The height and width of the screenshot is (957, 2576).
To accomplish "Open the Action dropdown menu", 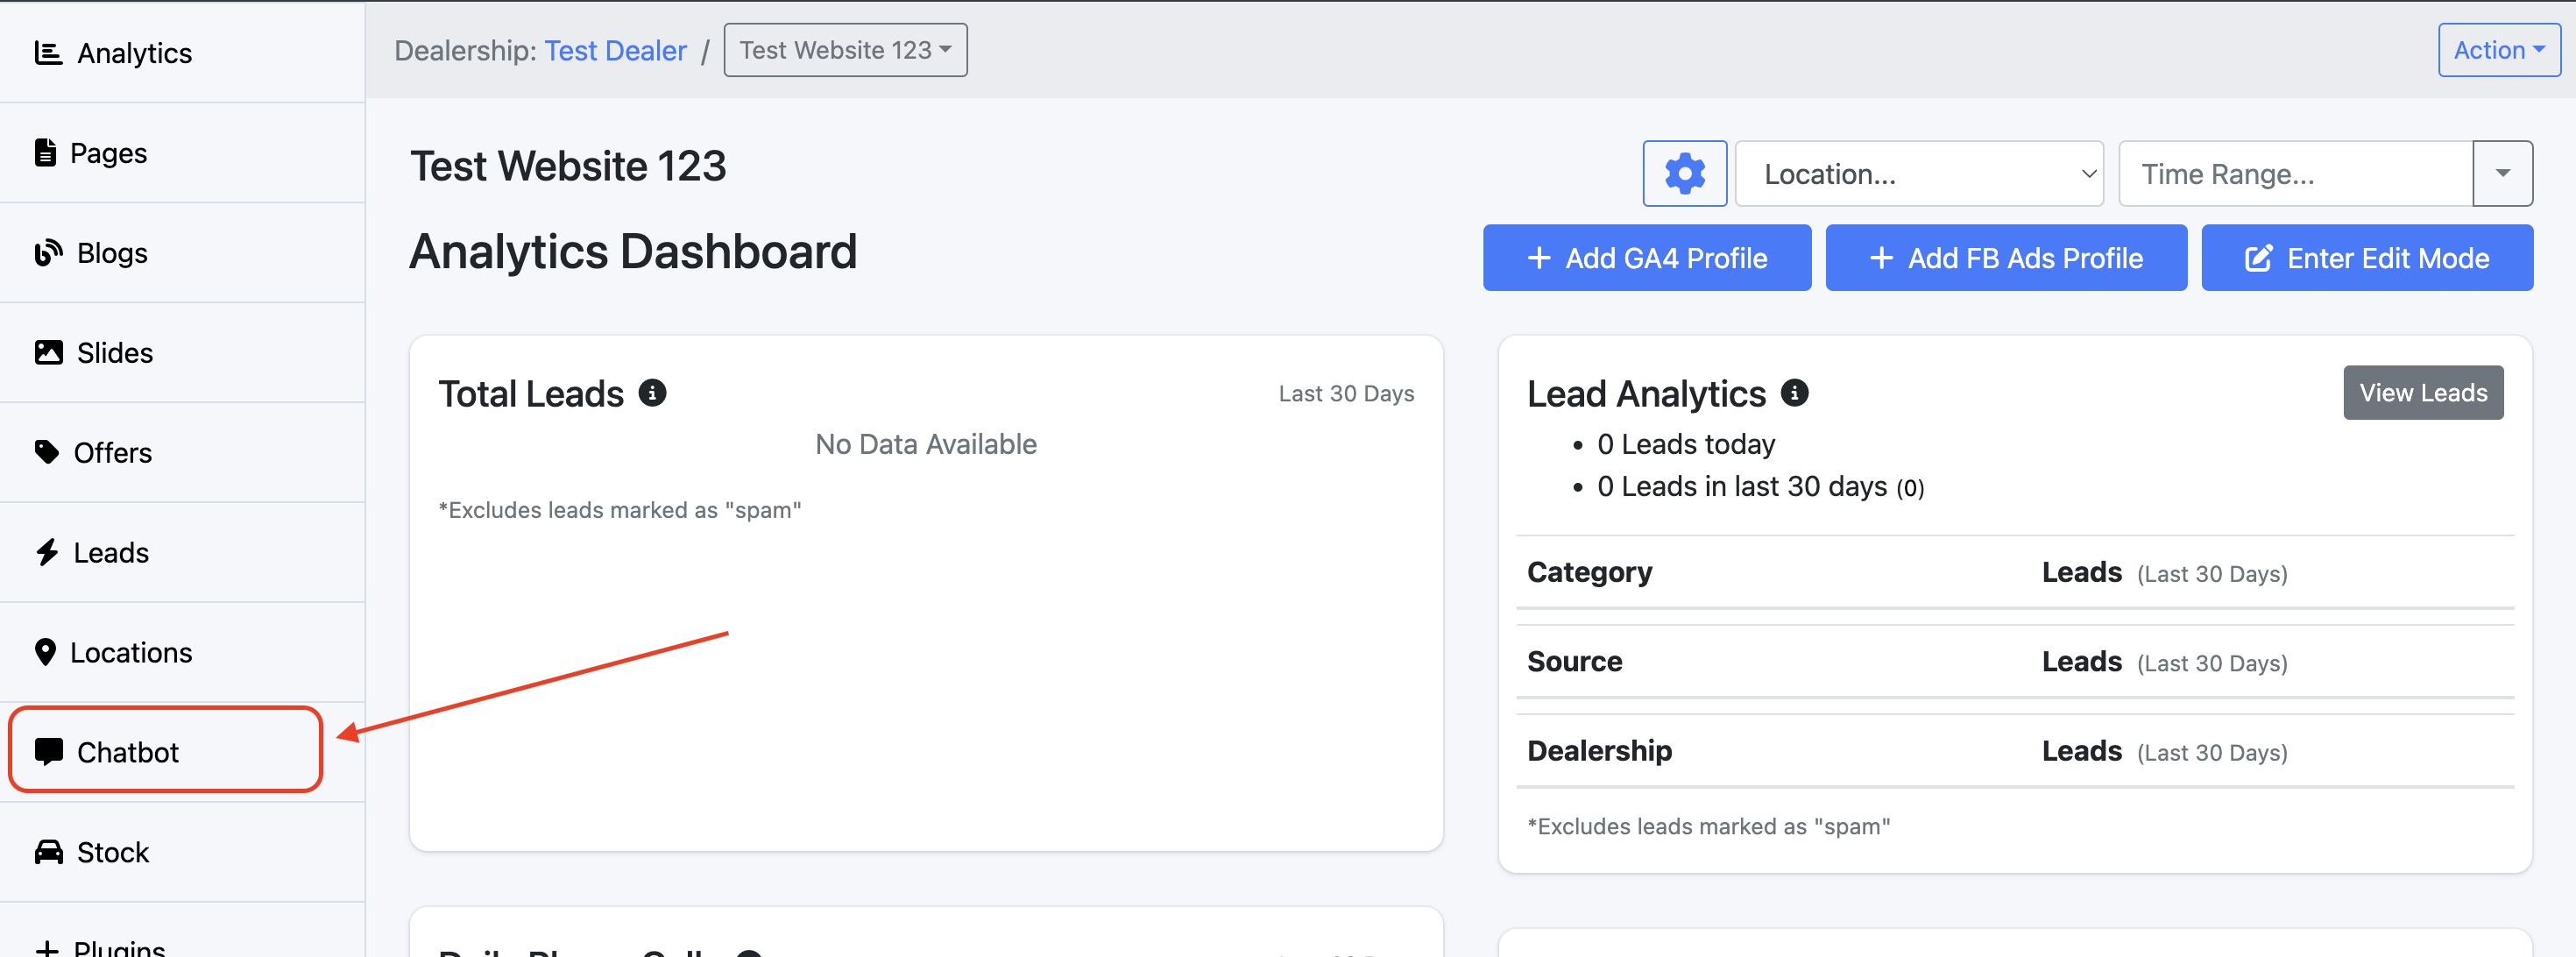I will (2497, 50).
